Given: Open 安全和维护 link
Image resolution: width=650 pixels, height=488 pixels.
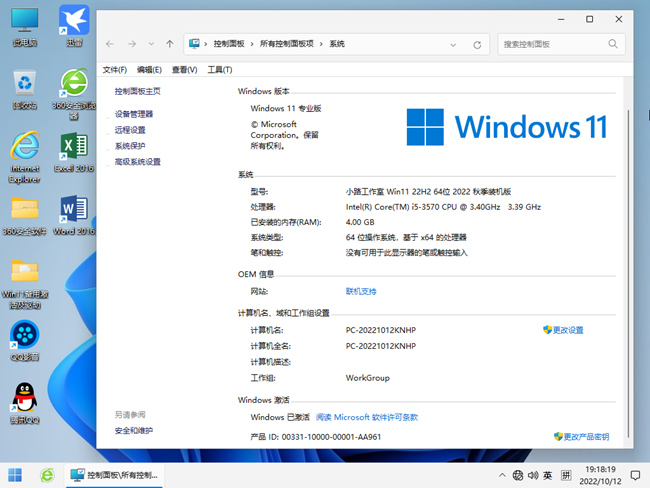Looking at the screenshot, I should [x=134, y=431].
